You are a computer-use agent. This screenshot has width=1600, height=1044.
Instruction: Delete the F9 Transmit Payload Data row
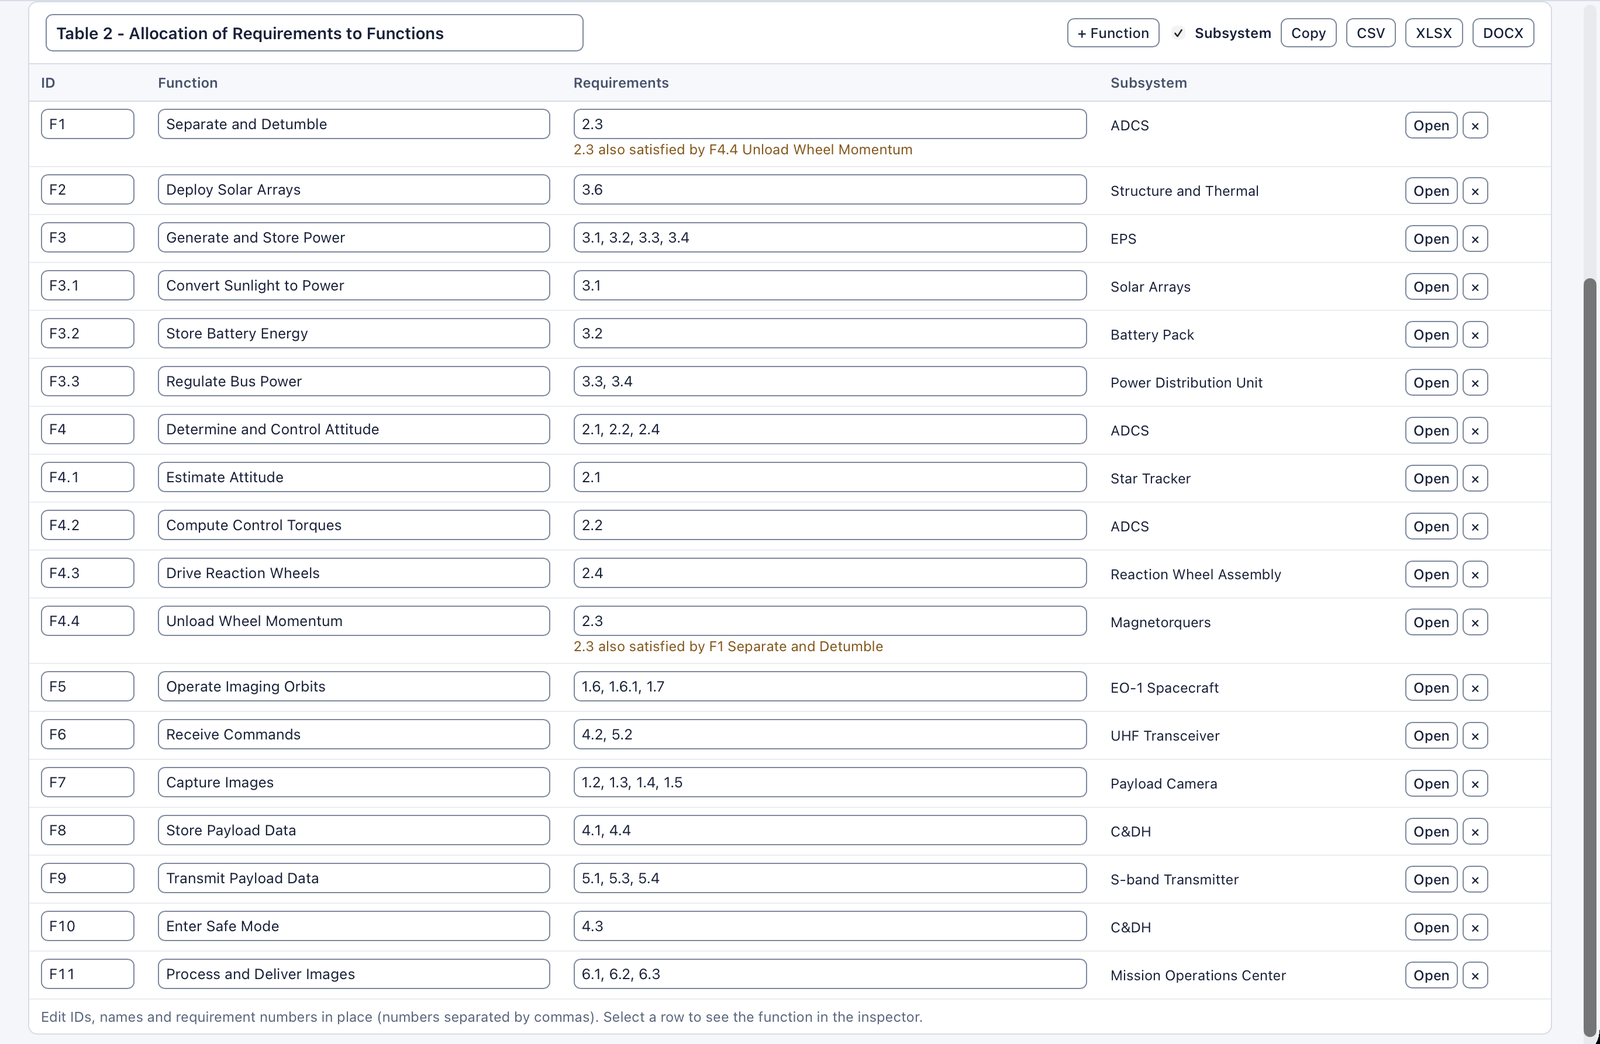(x=1475, y=880)
